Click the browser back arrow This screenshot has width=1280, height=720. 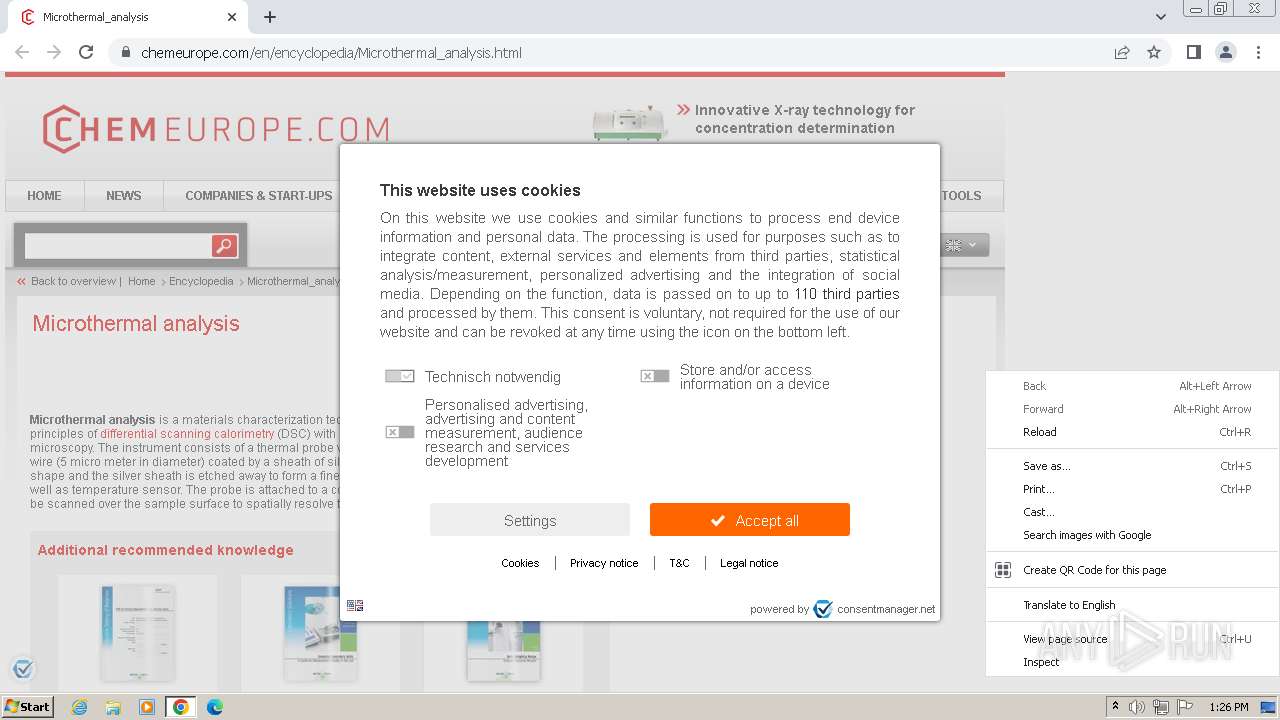[x=22, y=52]
